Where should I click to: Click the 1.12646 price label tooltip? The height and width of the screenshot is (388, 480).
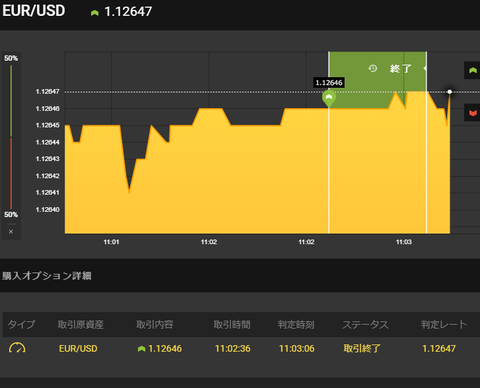click(x=329, y=83)
